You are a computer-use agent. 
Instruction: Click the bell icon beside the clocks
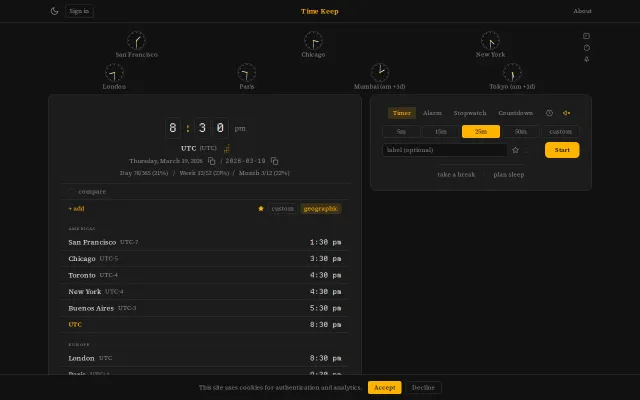click(587, 59)
